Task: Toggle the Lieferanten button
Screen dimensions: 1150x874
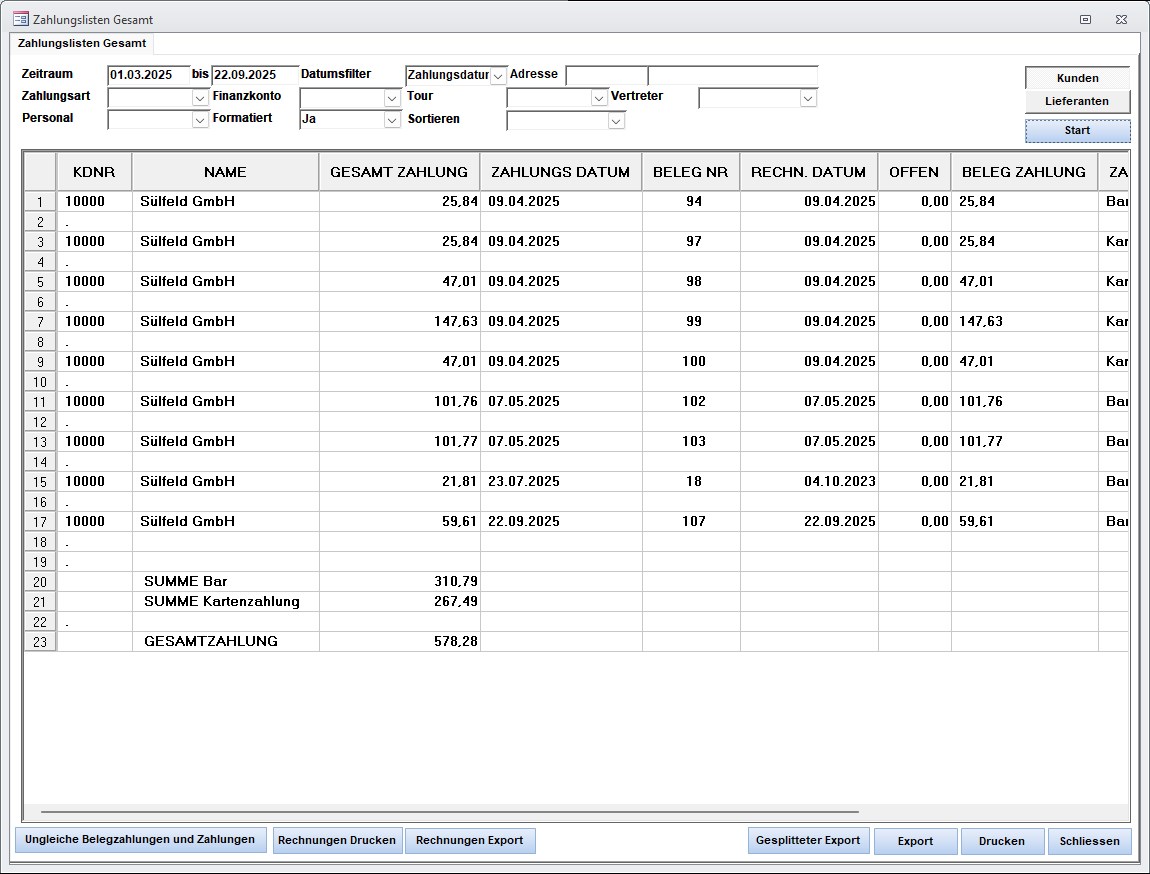Action: (x=1077, y=101)
